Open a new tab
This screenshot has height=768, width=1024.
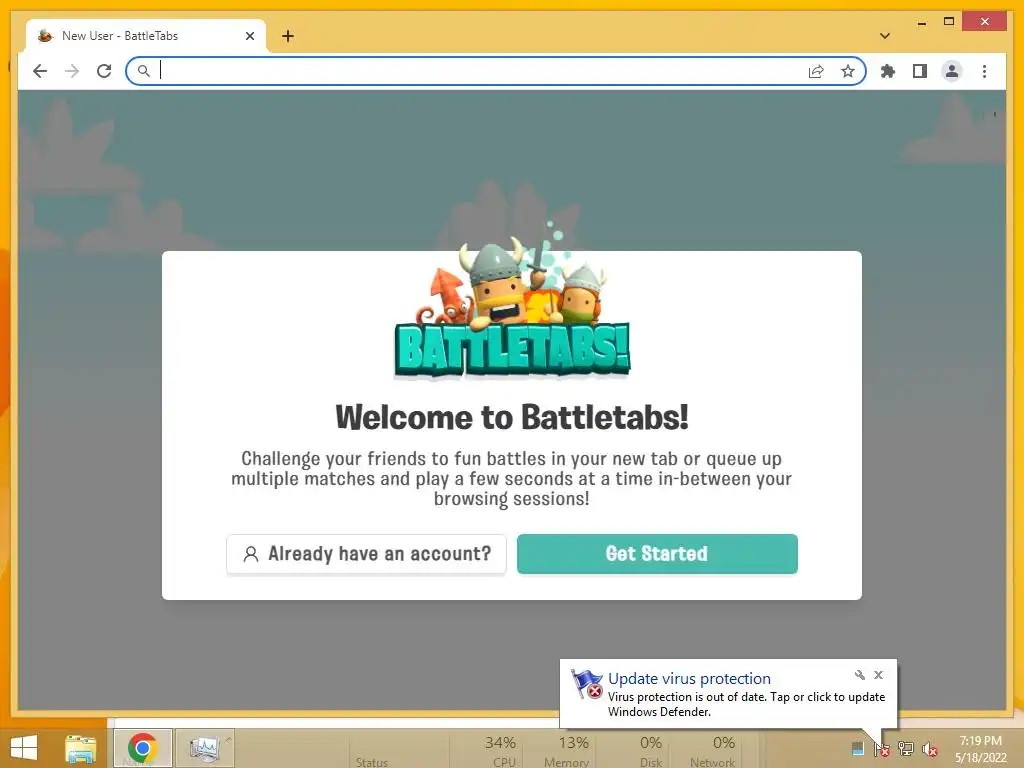point(288,36)
